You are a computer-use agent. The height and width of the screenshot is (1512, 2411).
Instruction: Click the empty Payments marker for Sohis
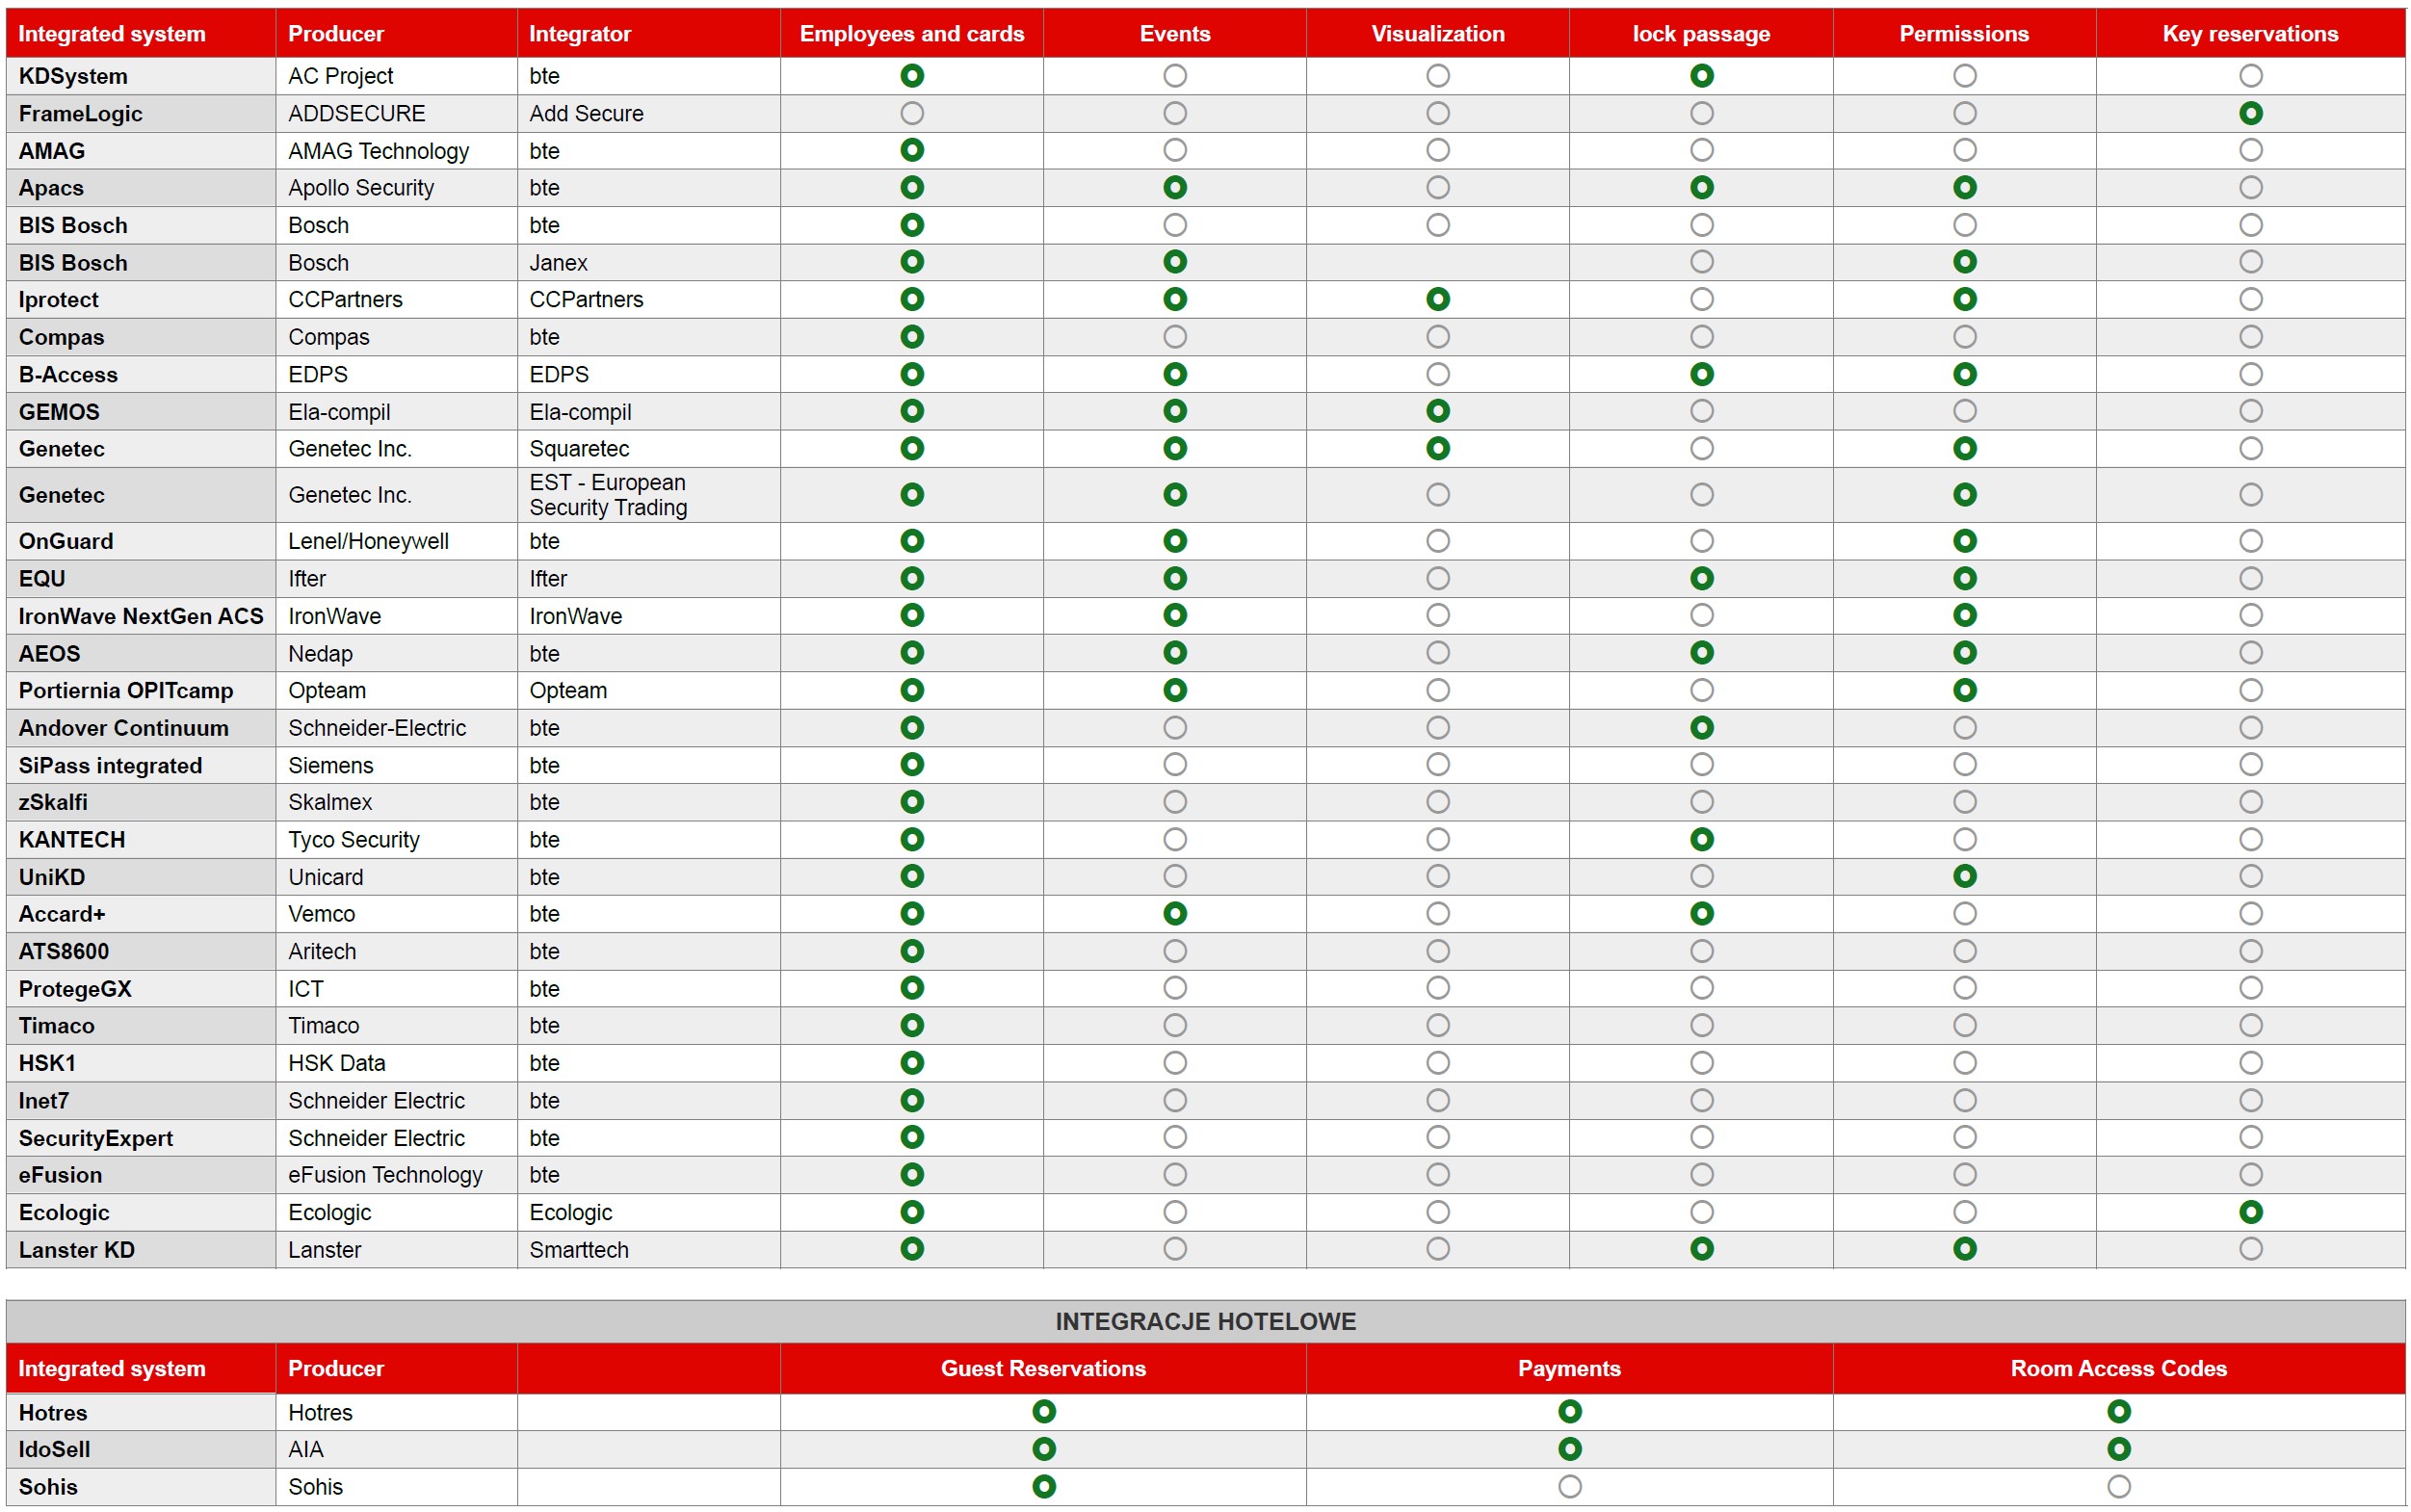click(1569, 1486)
